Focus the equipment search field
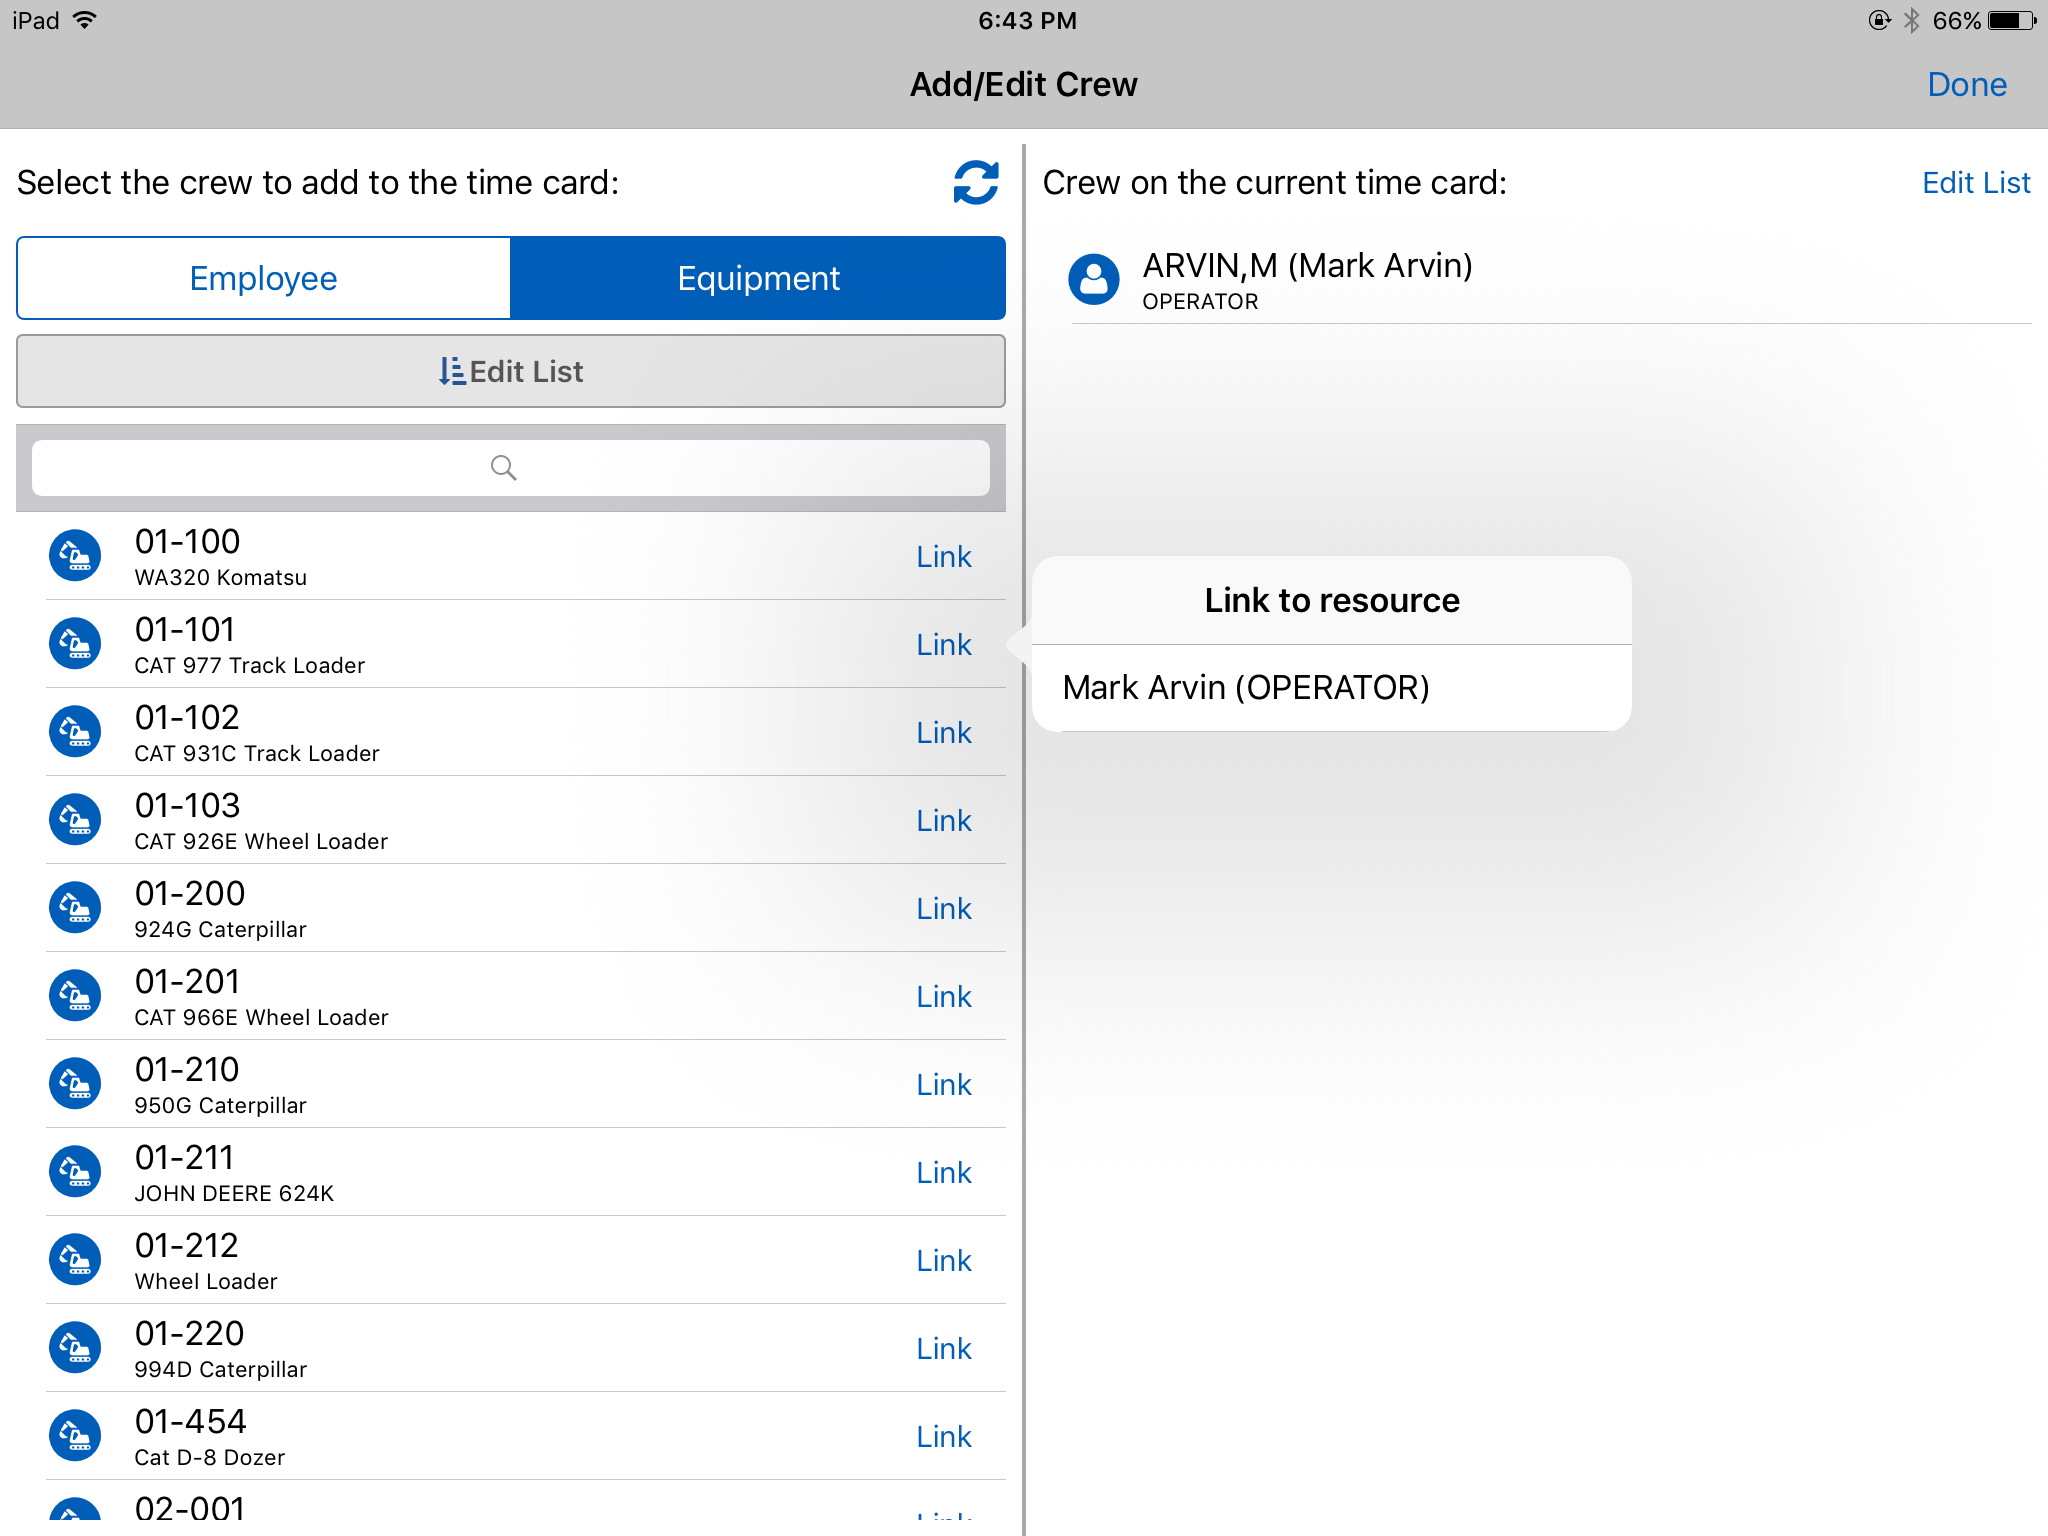 click(511, 468)
